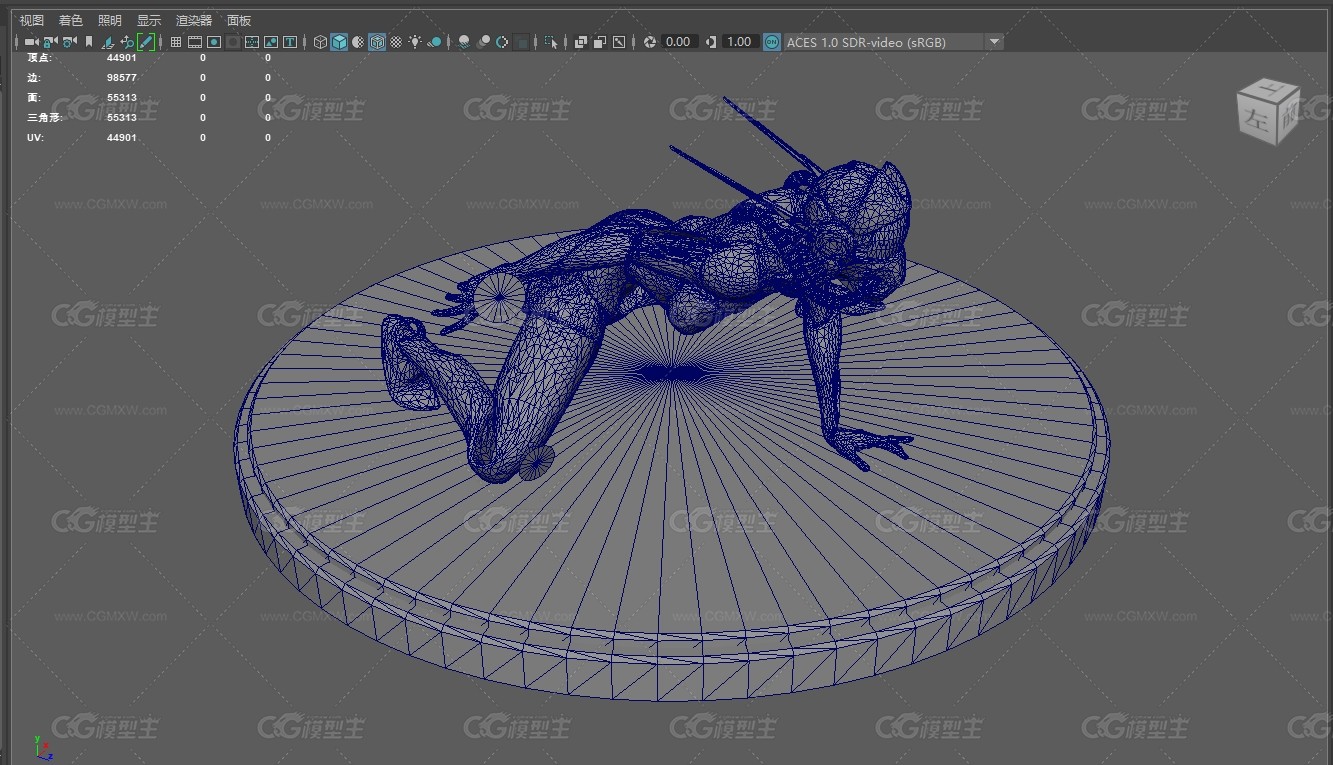Image resolution: width=1333 pixels, height=765 pixels.
Task: Open the Camera Attributes icon
Action: (69, 42)
